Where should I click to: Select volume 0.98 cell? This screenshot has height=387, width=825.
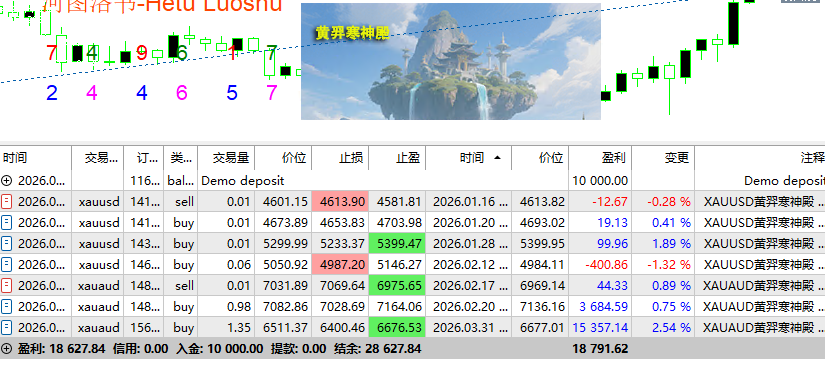(x=226, y=307)
